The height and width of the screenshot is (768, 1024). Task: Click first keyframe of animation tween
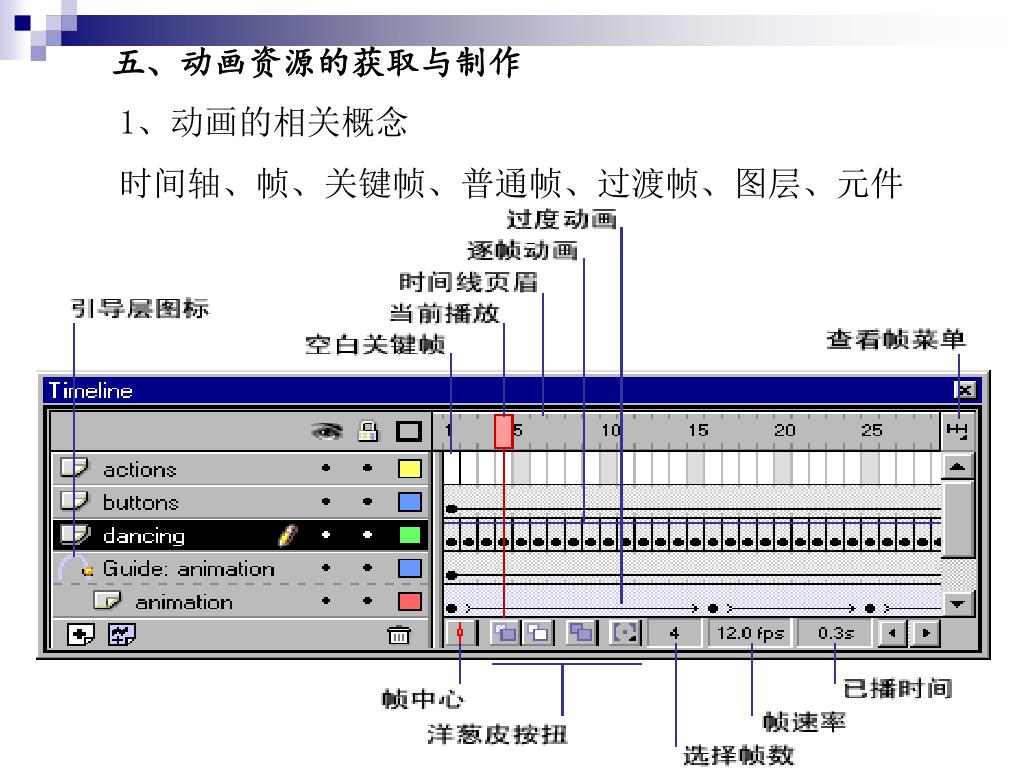coord(451,608)
